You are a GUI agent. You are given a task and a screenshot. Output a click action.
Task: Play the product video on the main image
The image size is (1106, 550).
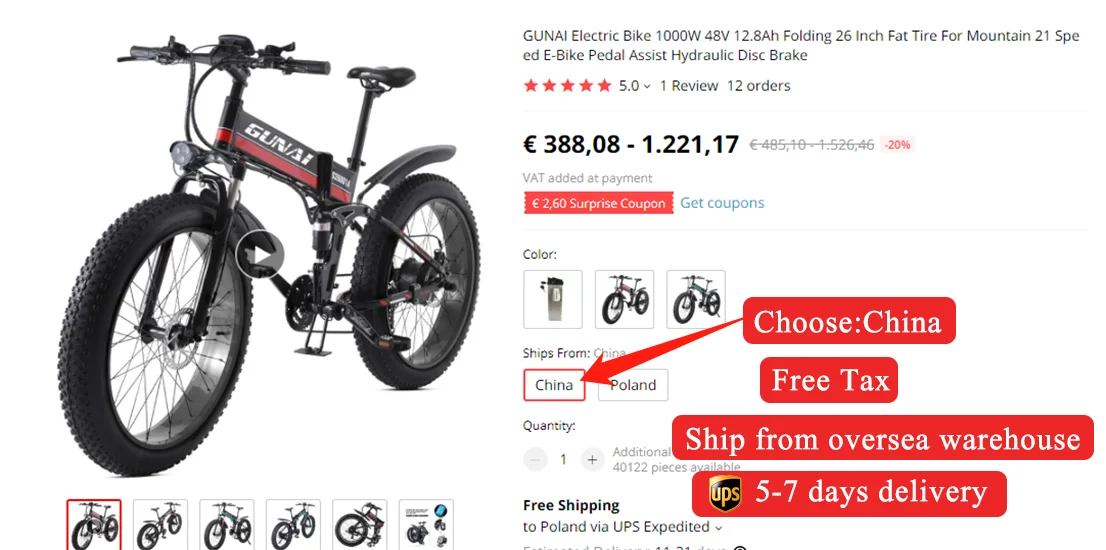tap(260, 253)
